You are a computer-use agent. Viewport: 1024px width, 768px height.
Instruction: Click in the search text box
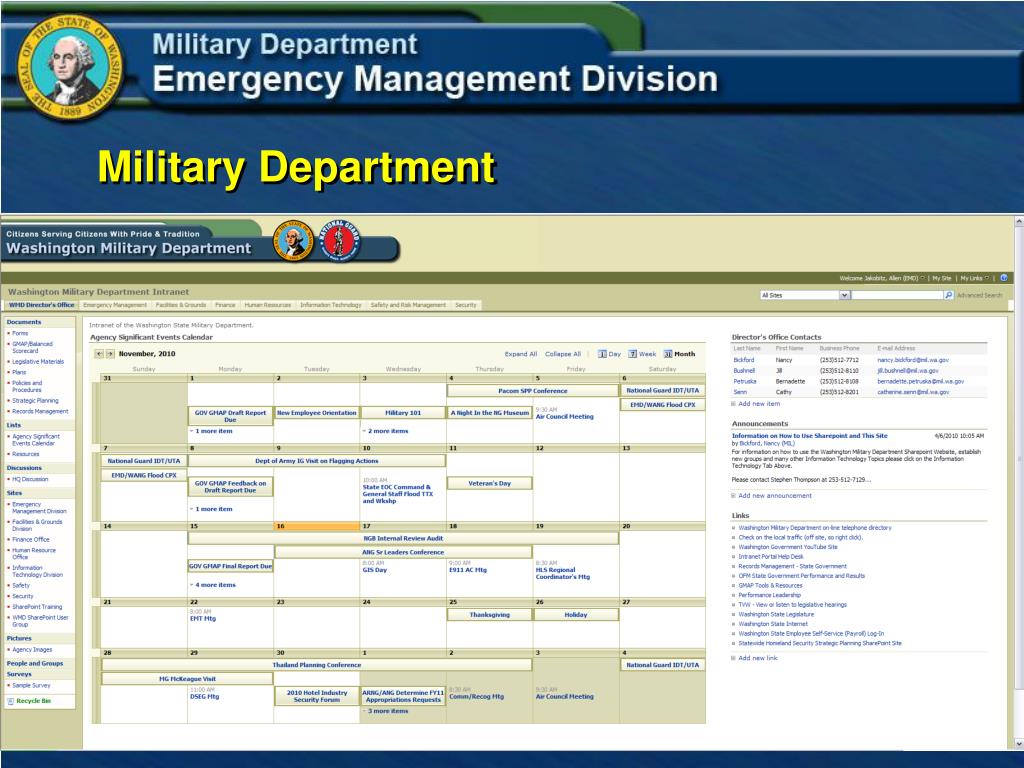click(x=897, y=295)
